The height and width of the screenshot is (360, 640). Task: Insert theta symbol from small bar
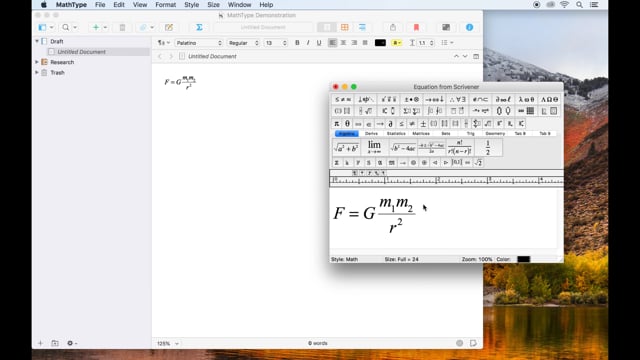point(347,124)
